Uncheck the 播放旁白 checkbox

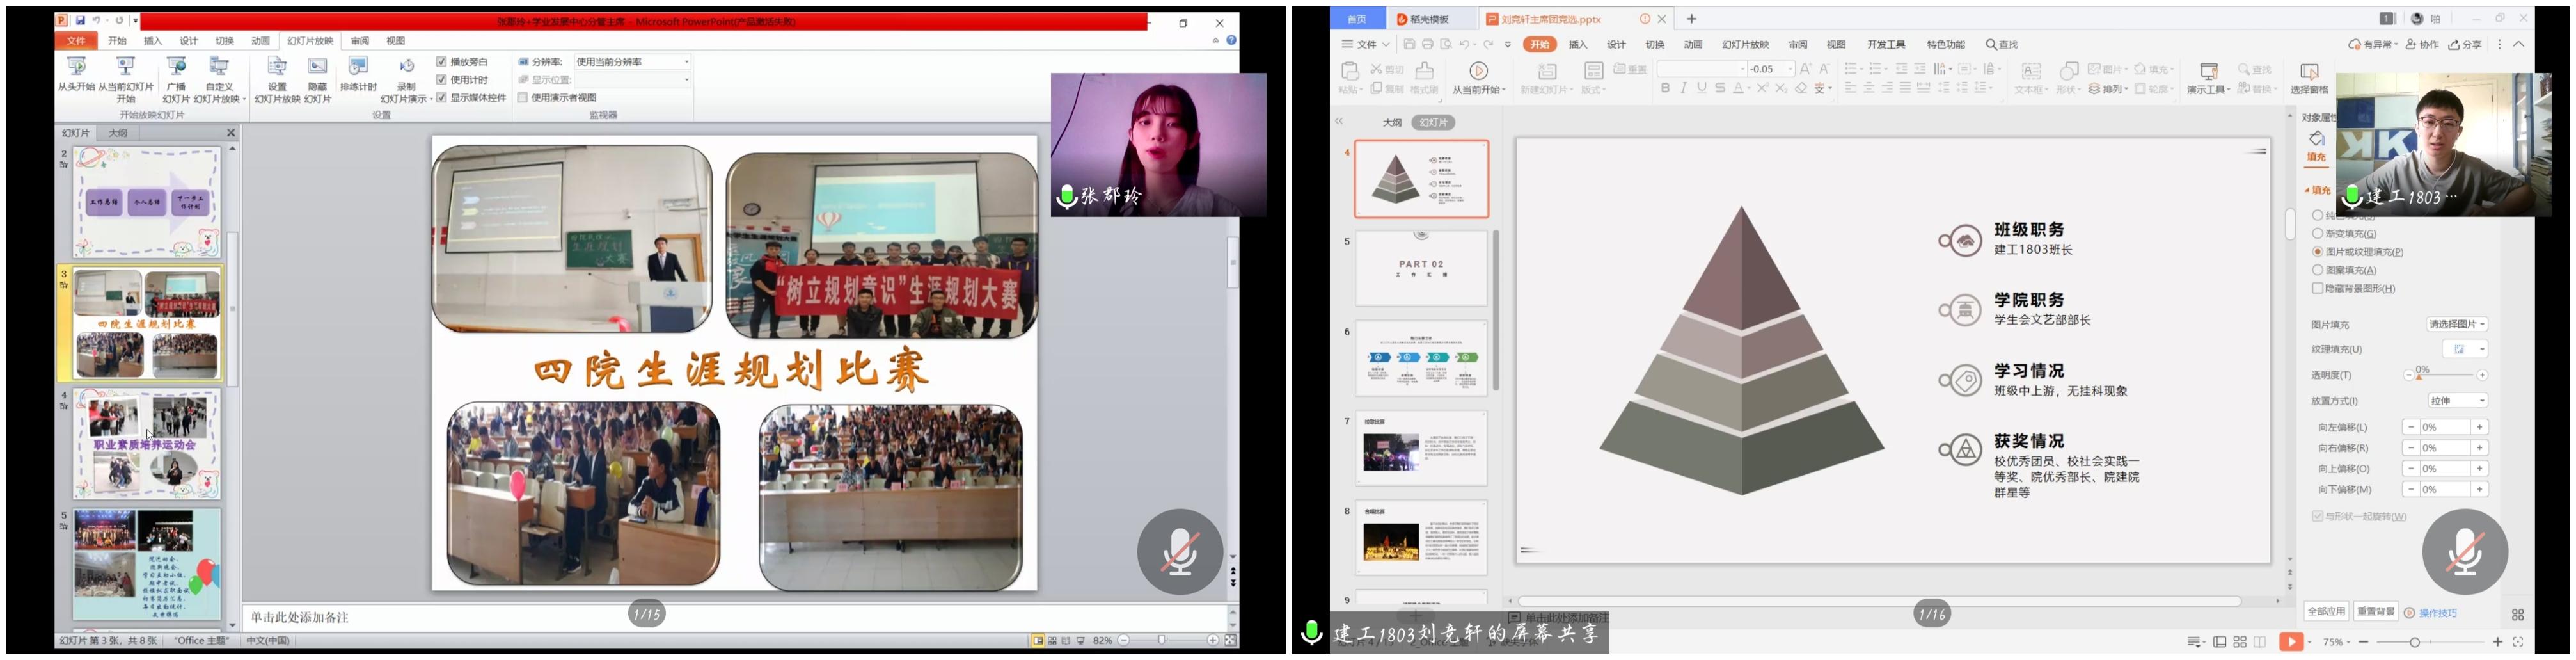[x=442, y=62]
